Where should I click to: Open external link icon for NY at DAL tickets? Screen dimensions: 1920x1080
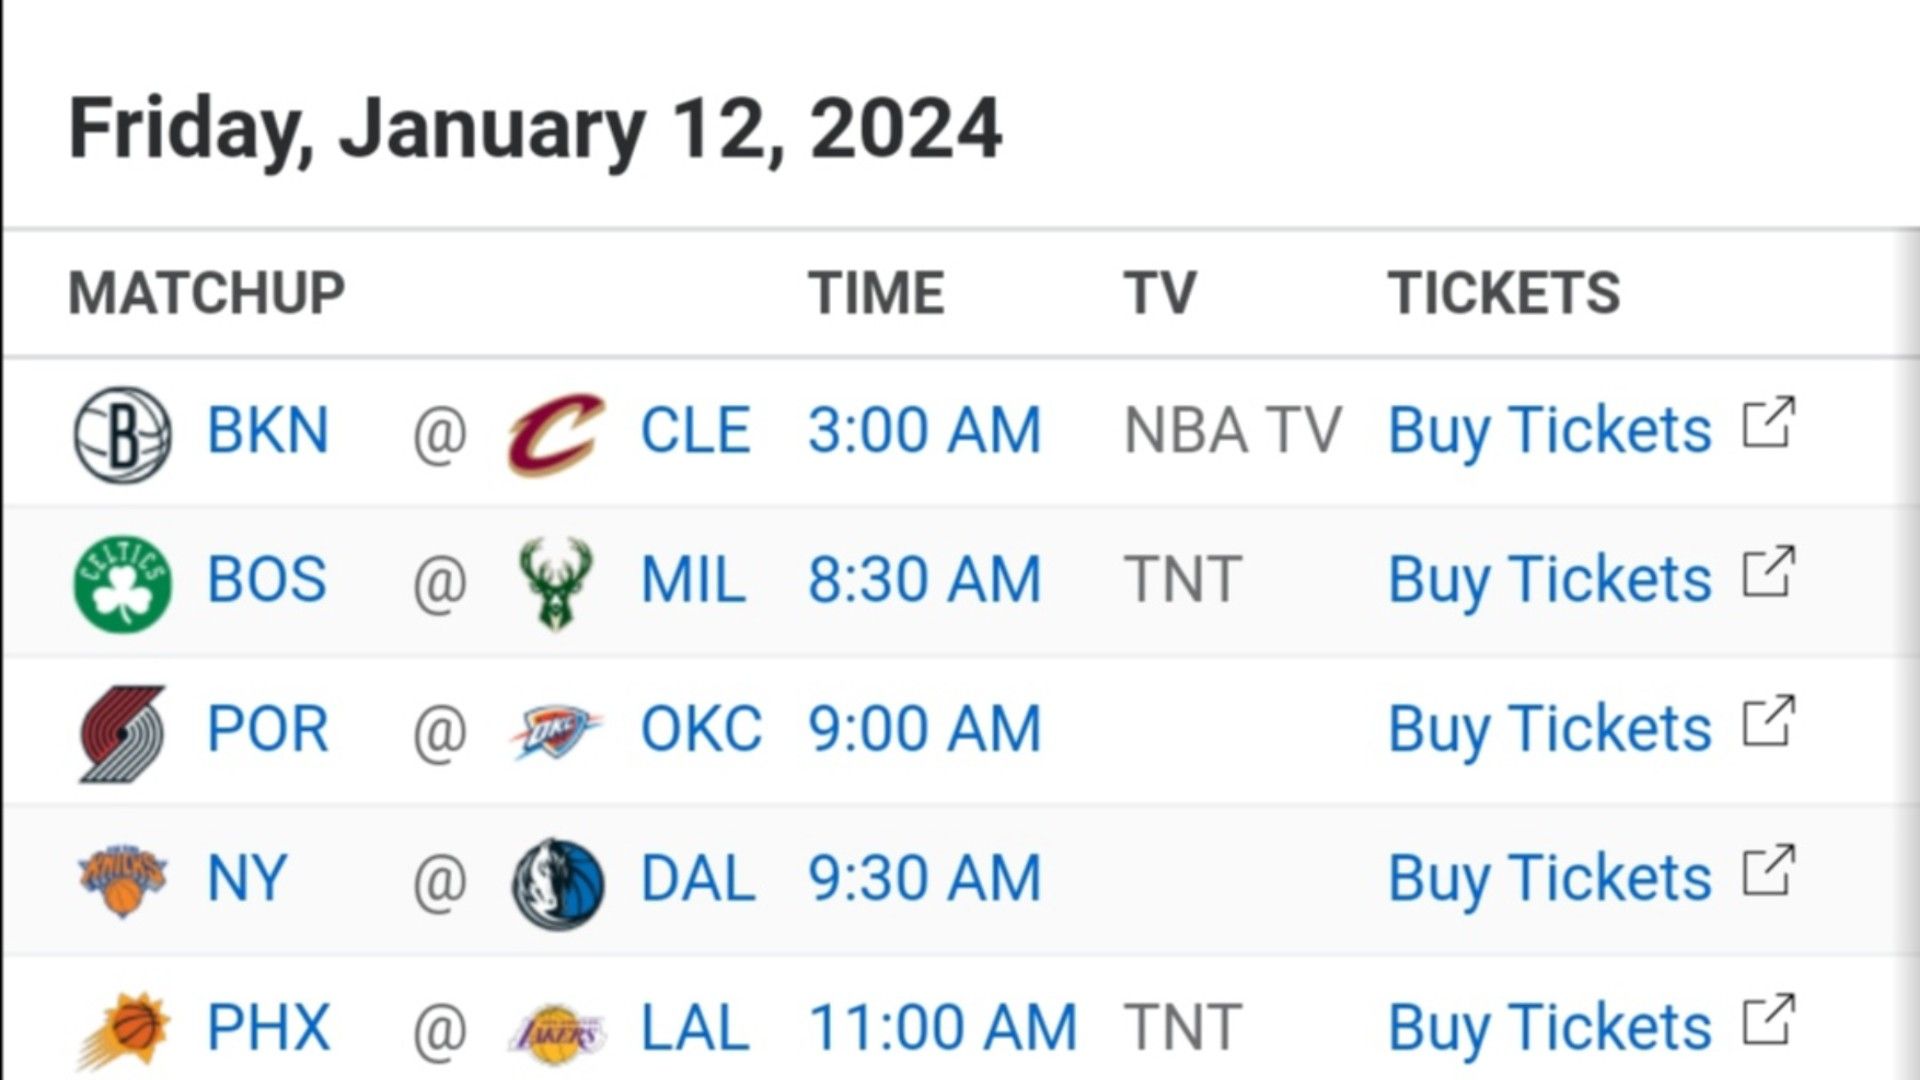[x=1768, y=871]
